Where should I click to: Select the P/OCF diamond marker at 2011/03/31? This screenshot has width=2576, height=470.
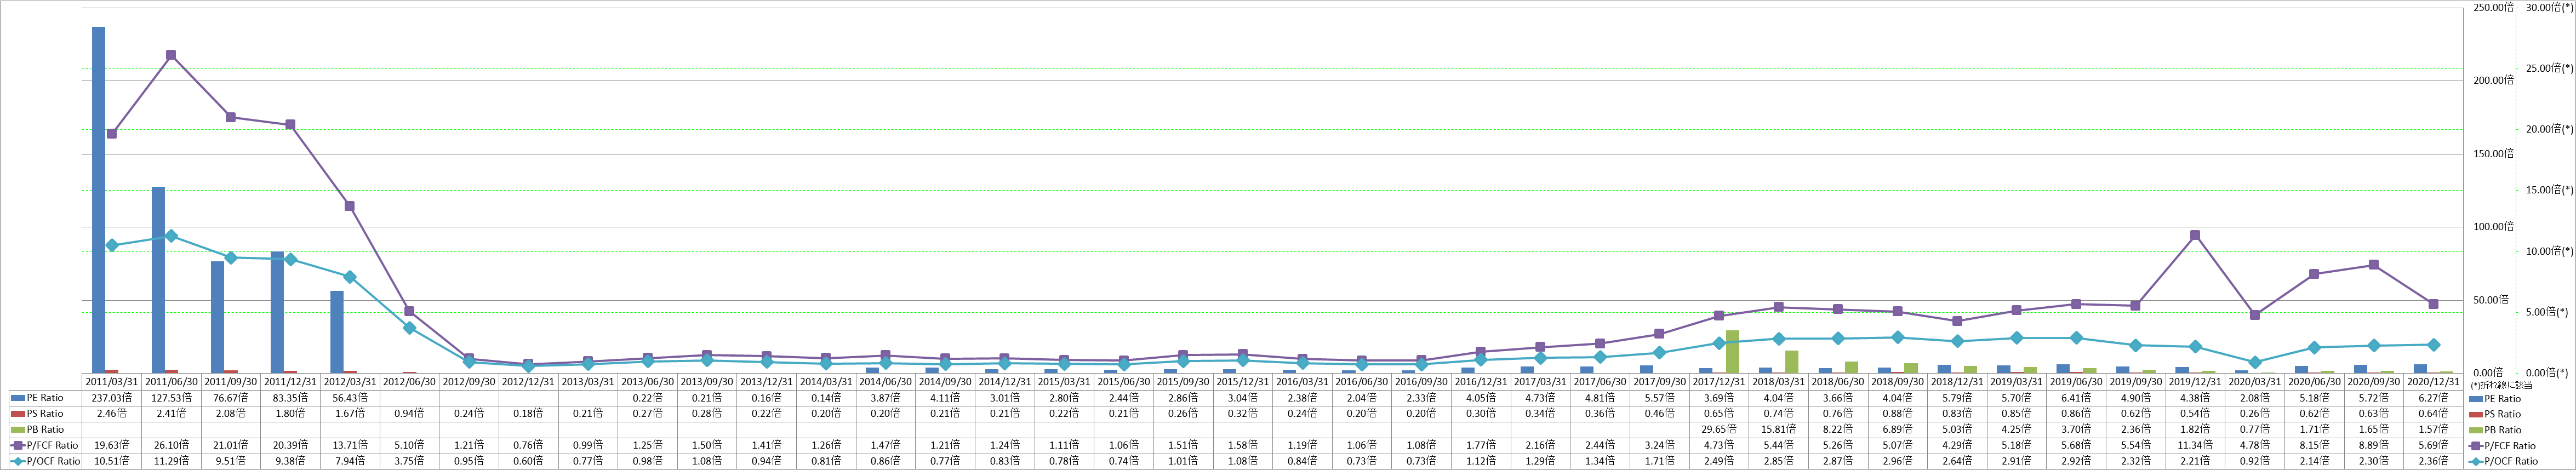[111, 245]
